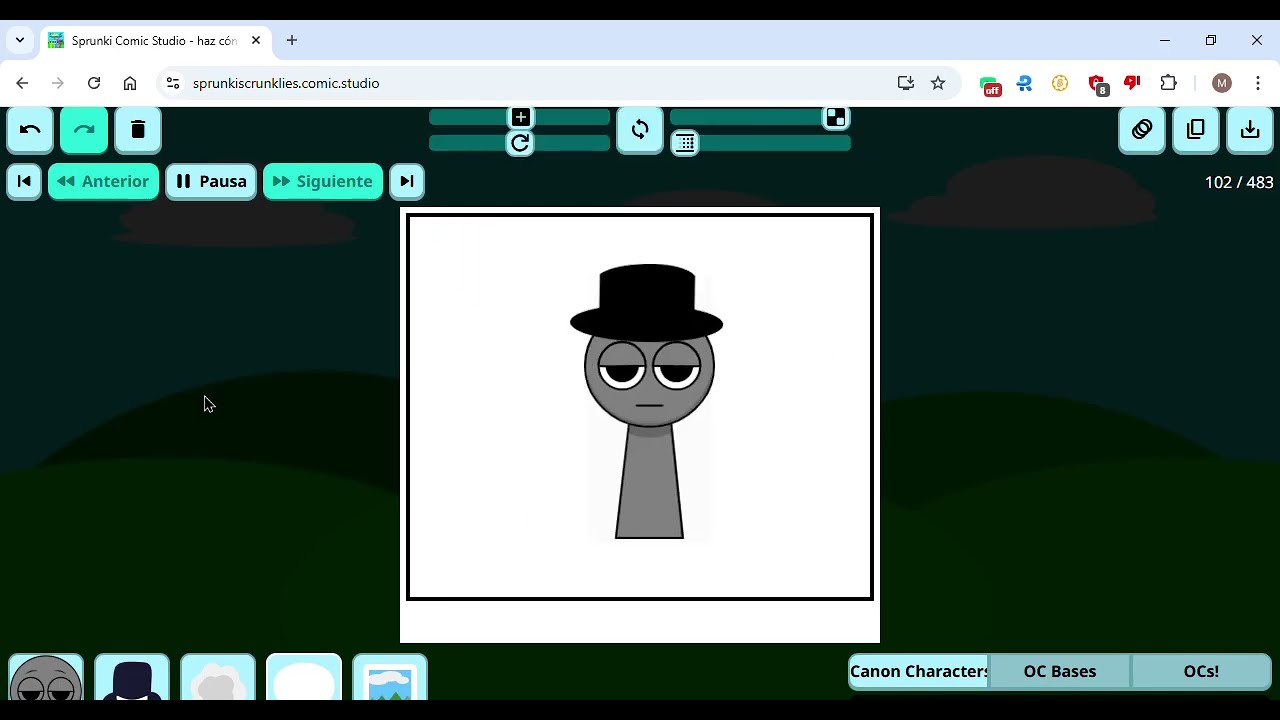Select the gray cloud shape thumbnail
Viewport: 1280px width, 720px height.
point(218,678)
